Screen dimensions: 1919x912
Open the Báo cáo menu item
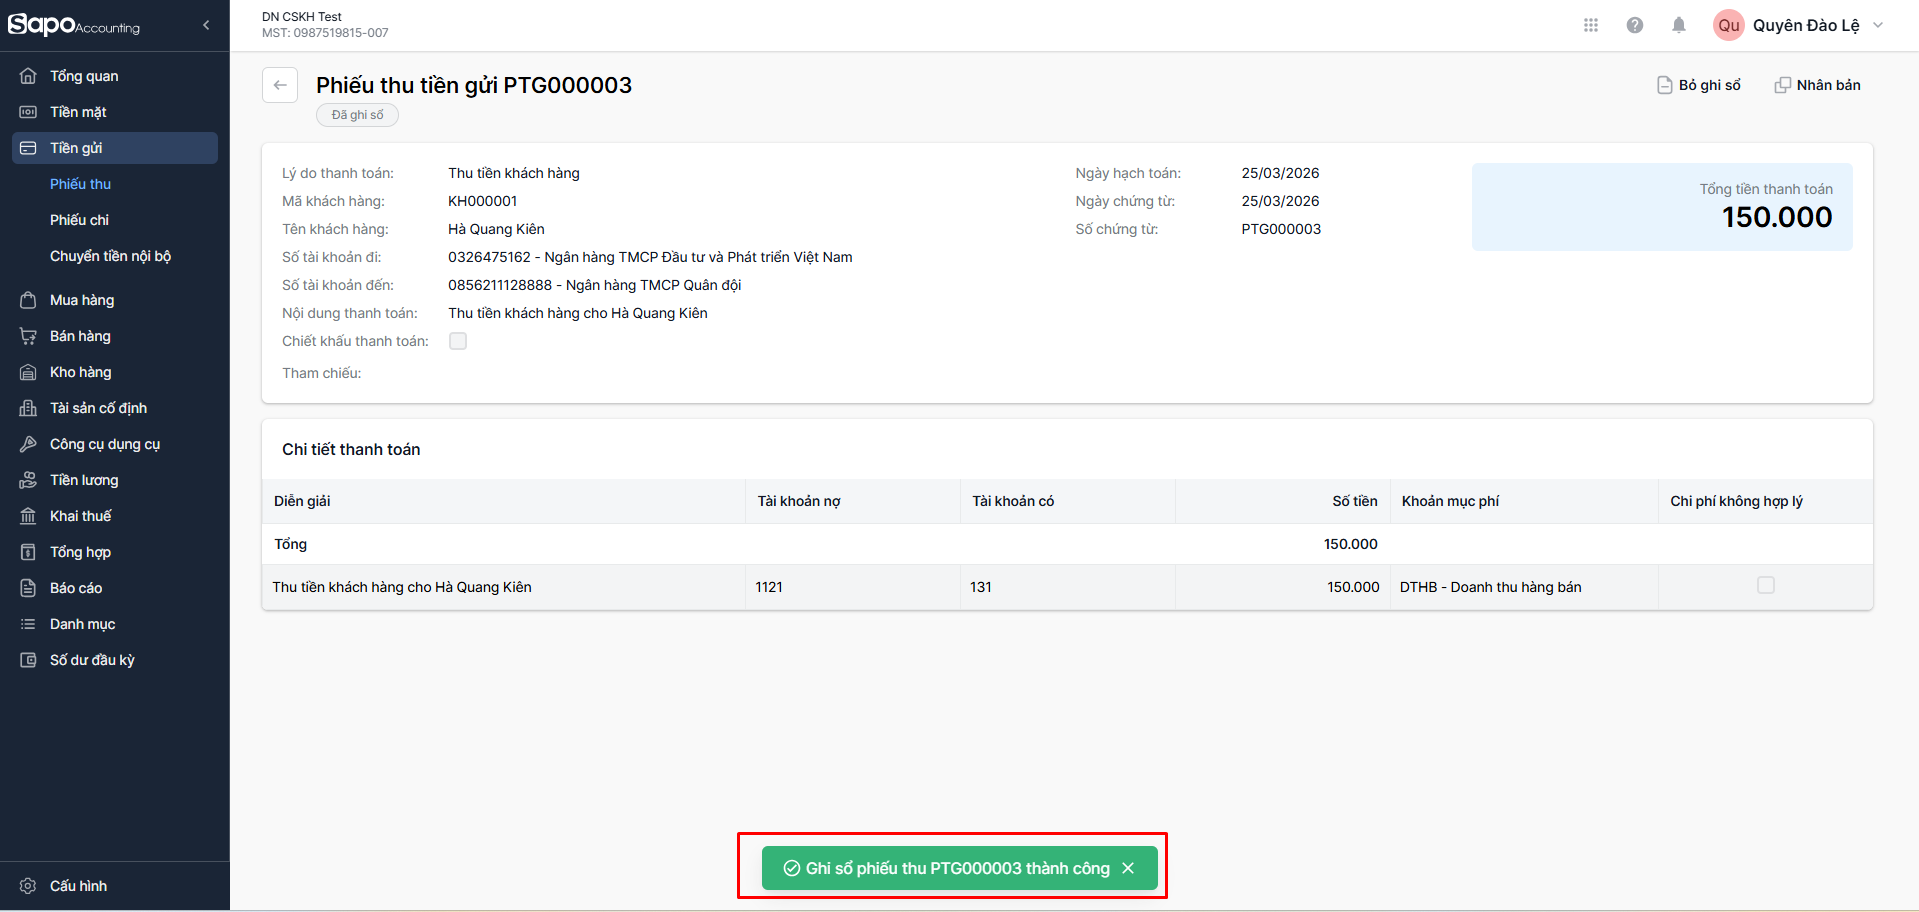pyautogui.click(x=76, y=588)
